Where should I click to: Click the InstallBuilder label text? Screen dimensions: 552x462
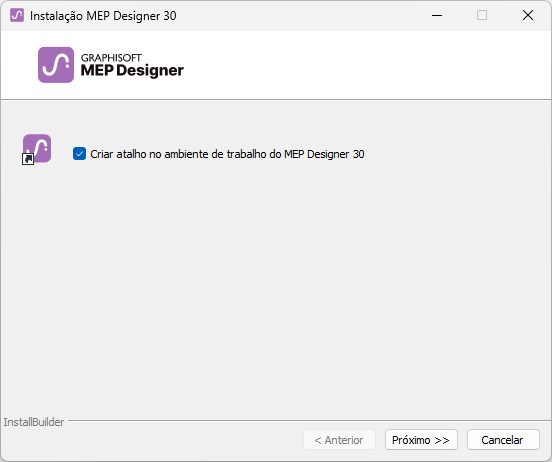34,422
